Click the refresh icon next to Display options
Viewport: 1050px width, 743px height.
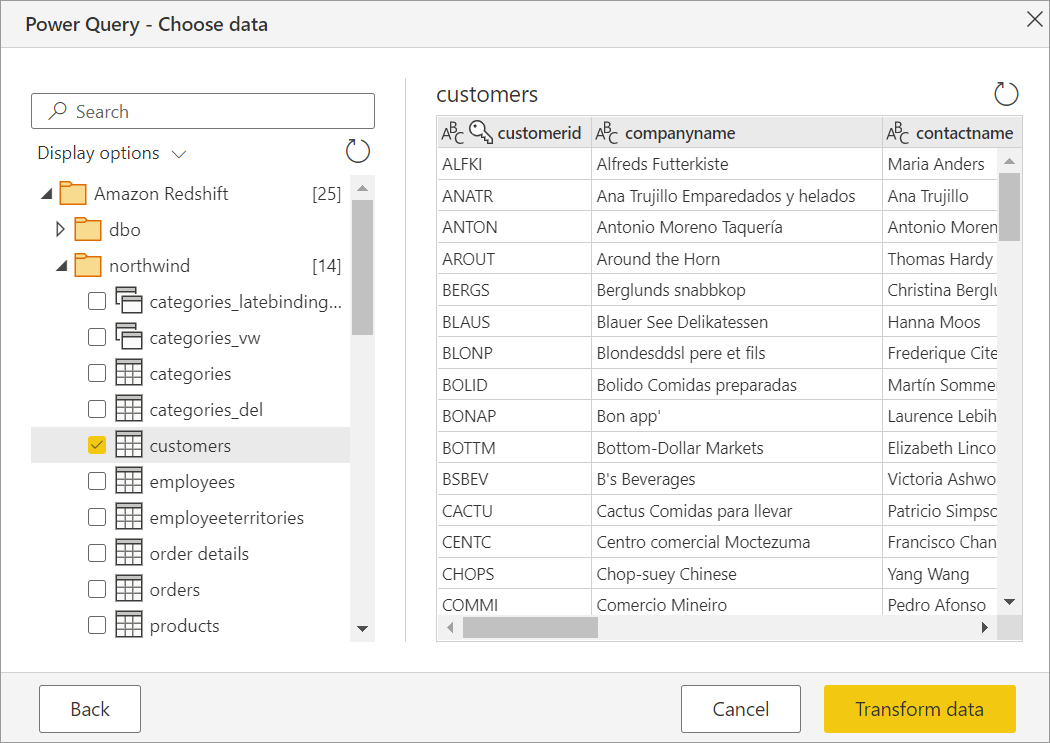[357, 151]
